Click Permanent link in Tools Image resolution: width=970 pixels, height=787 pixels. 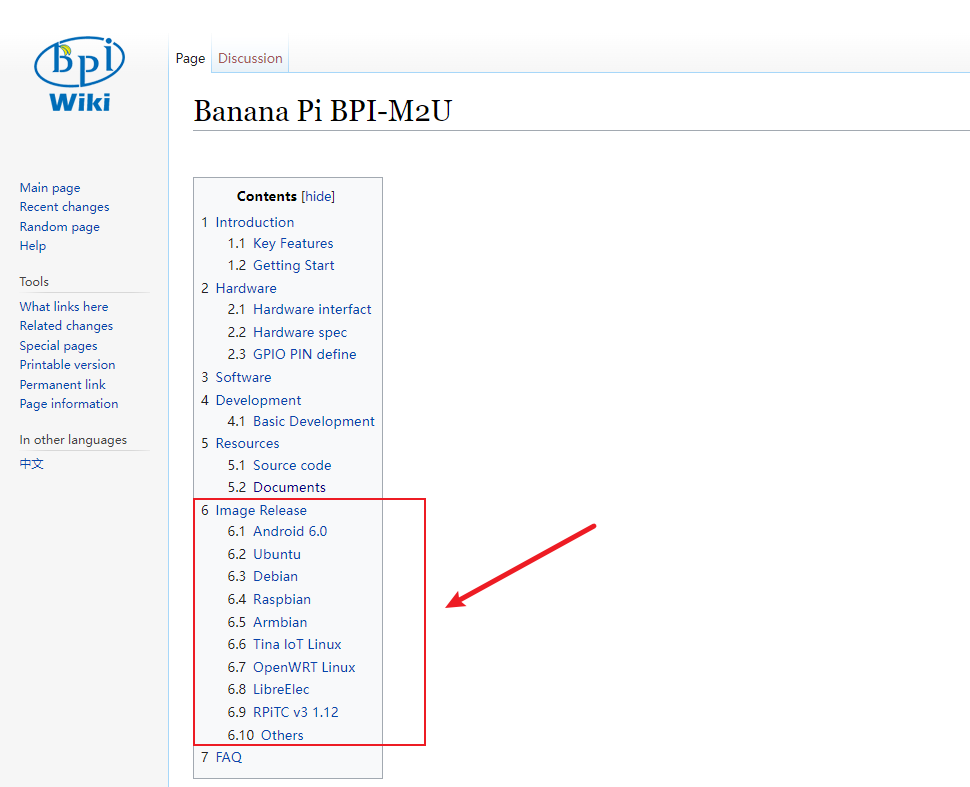(62, 384)
